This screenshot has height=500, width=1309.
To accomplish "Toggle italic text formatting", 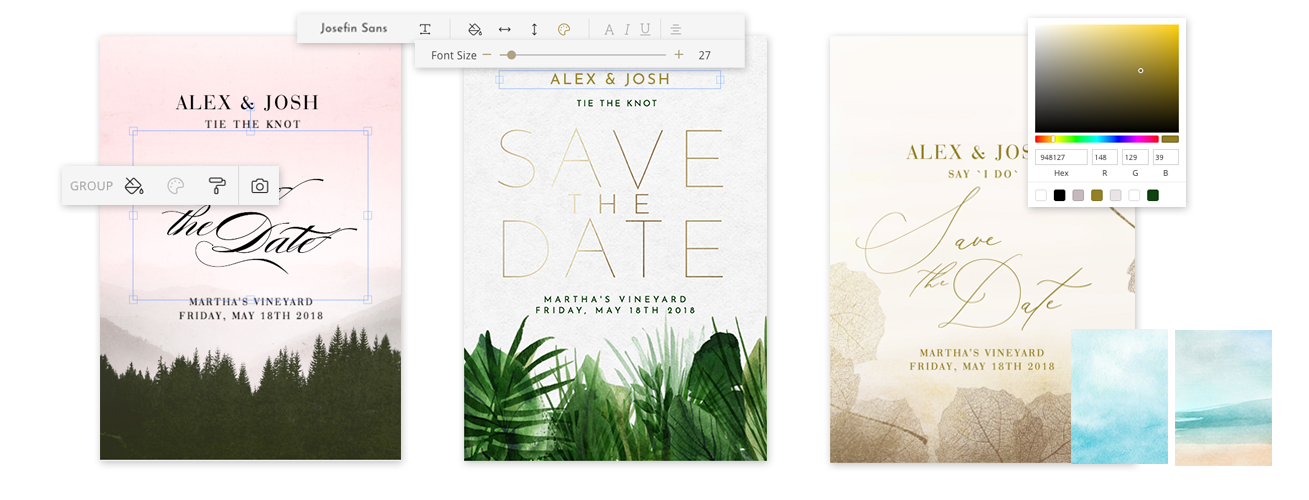I will coord(627,29).
